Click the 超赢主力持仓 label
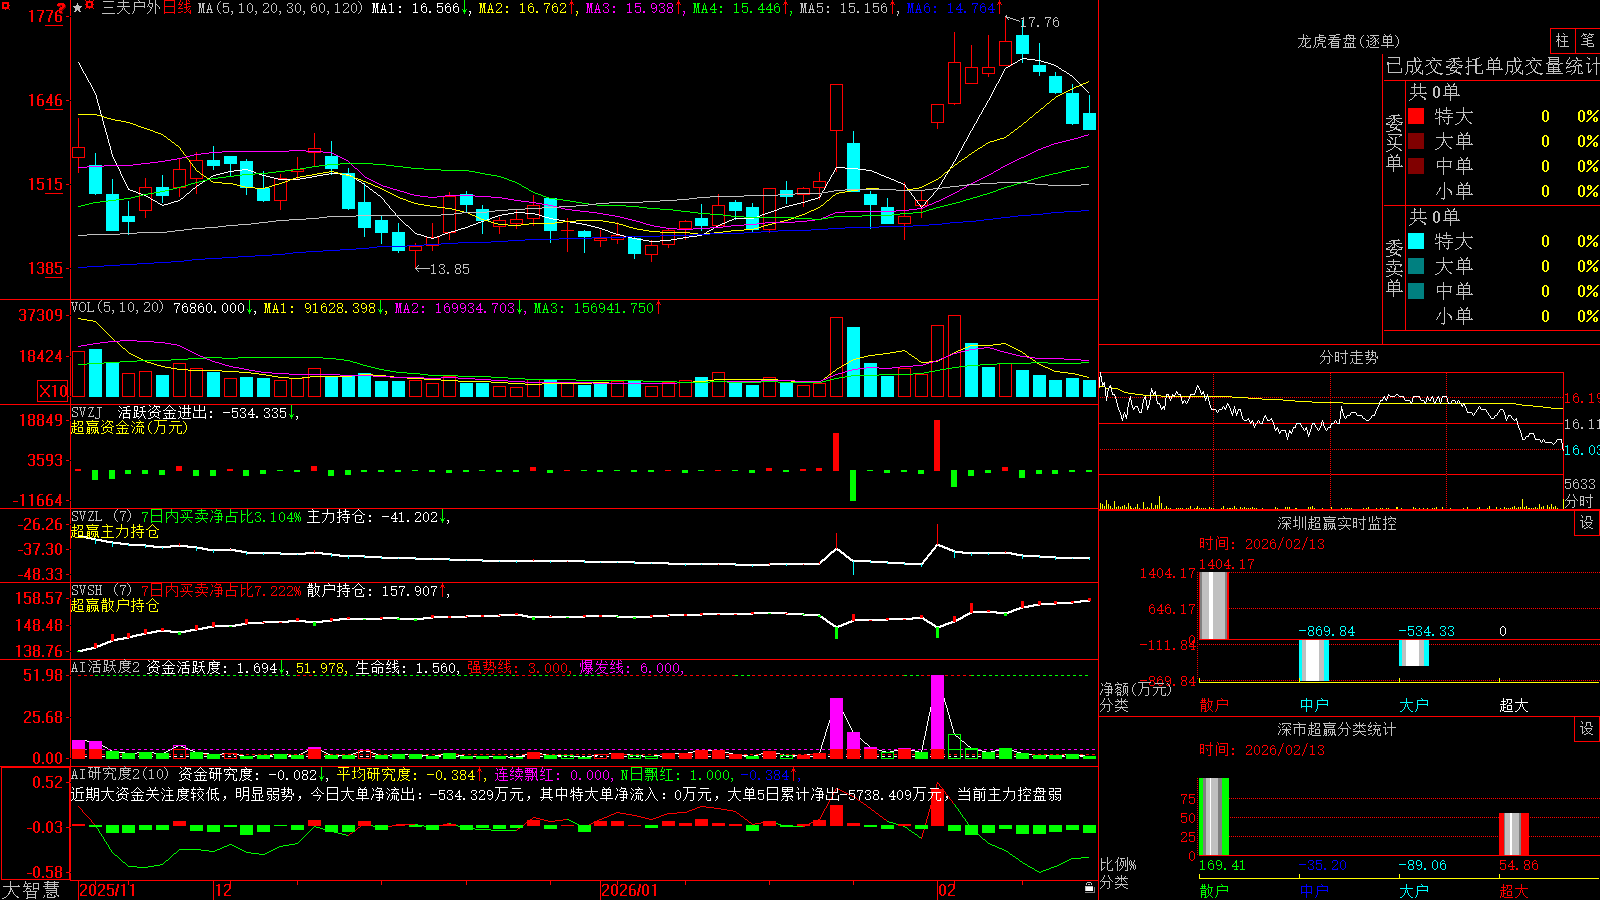This screenshot has width=1600, height=900. coord(115,531)
